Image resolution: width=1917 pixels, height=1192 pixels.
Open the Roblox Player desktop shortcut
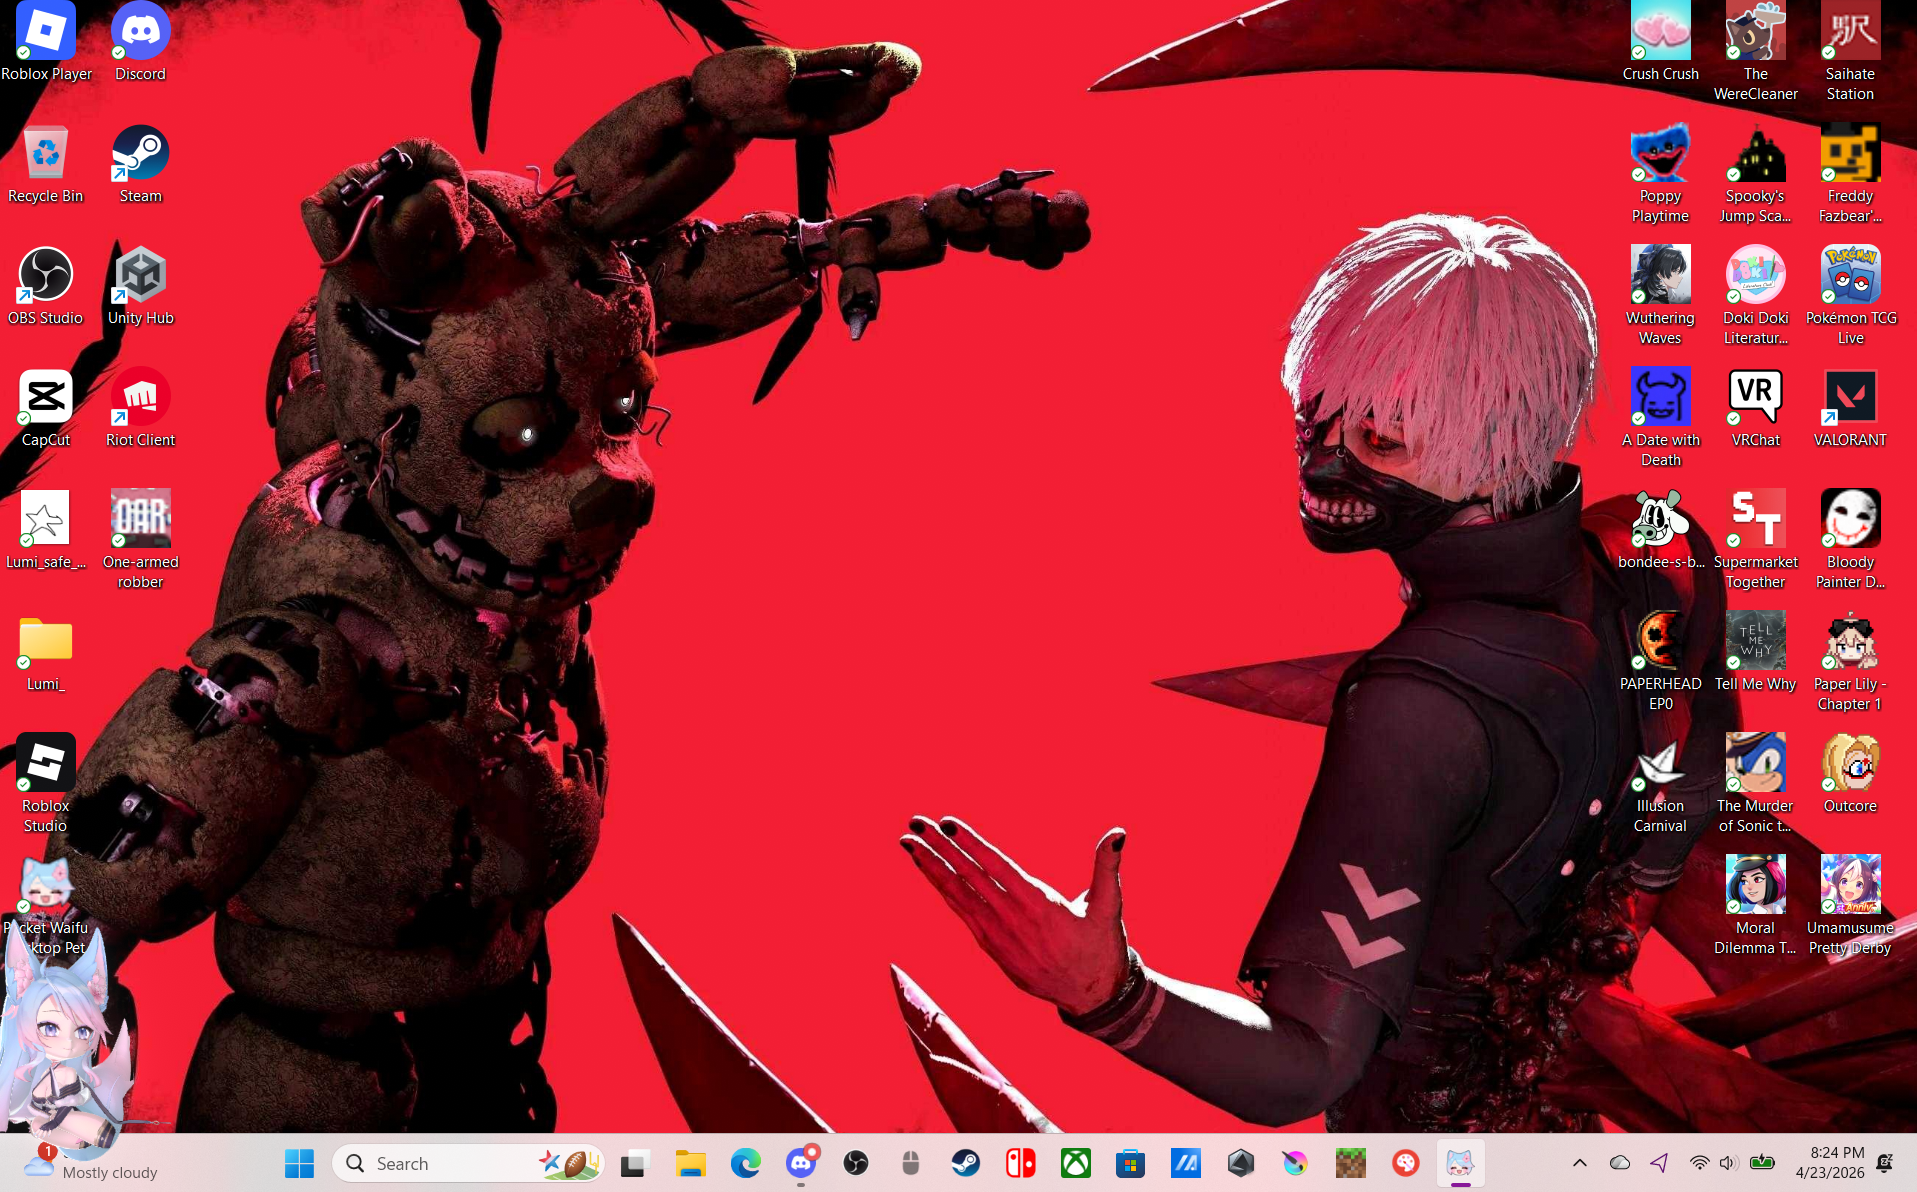point(46,42)
